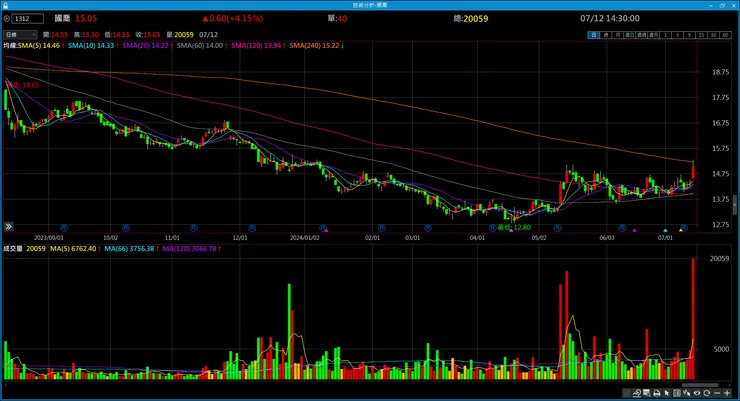The image size is (740, 401).
Task: Switch to the 3-minute chart button
Action: tap(677, 35)
